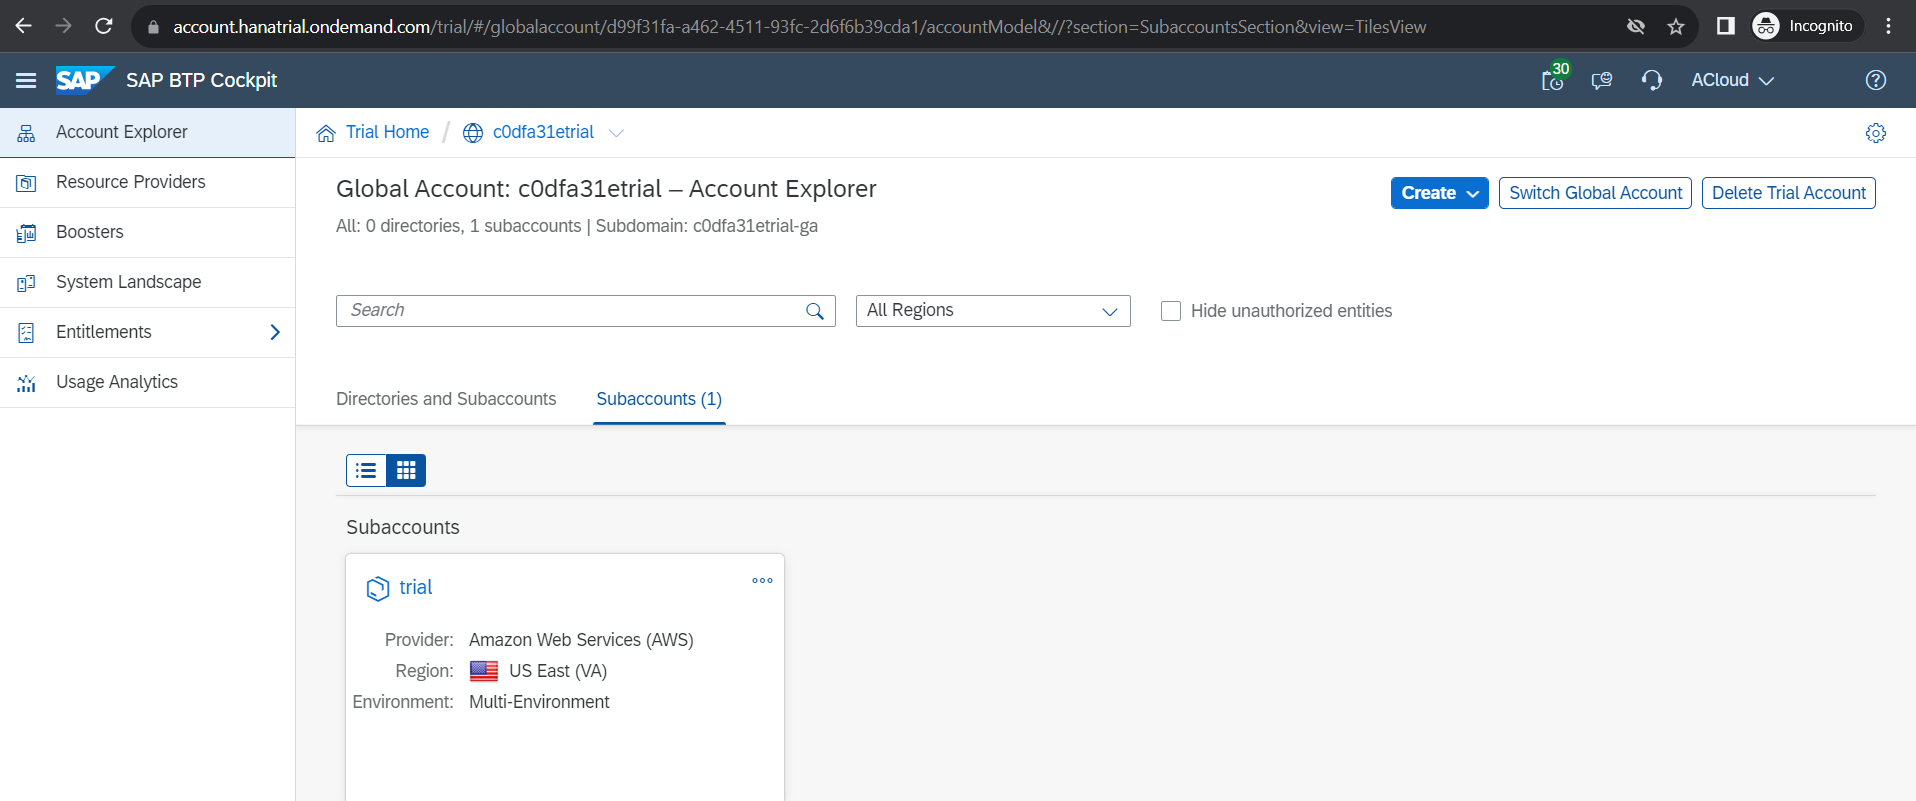Expand the Entitlements sidebar submenu

pos(275,332)
